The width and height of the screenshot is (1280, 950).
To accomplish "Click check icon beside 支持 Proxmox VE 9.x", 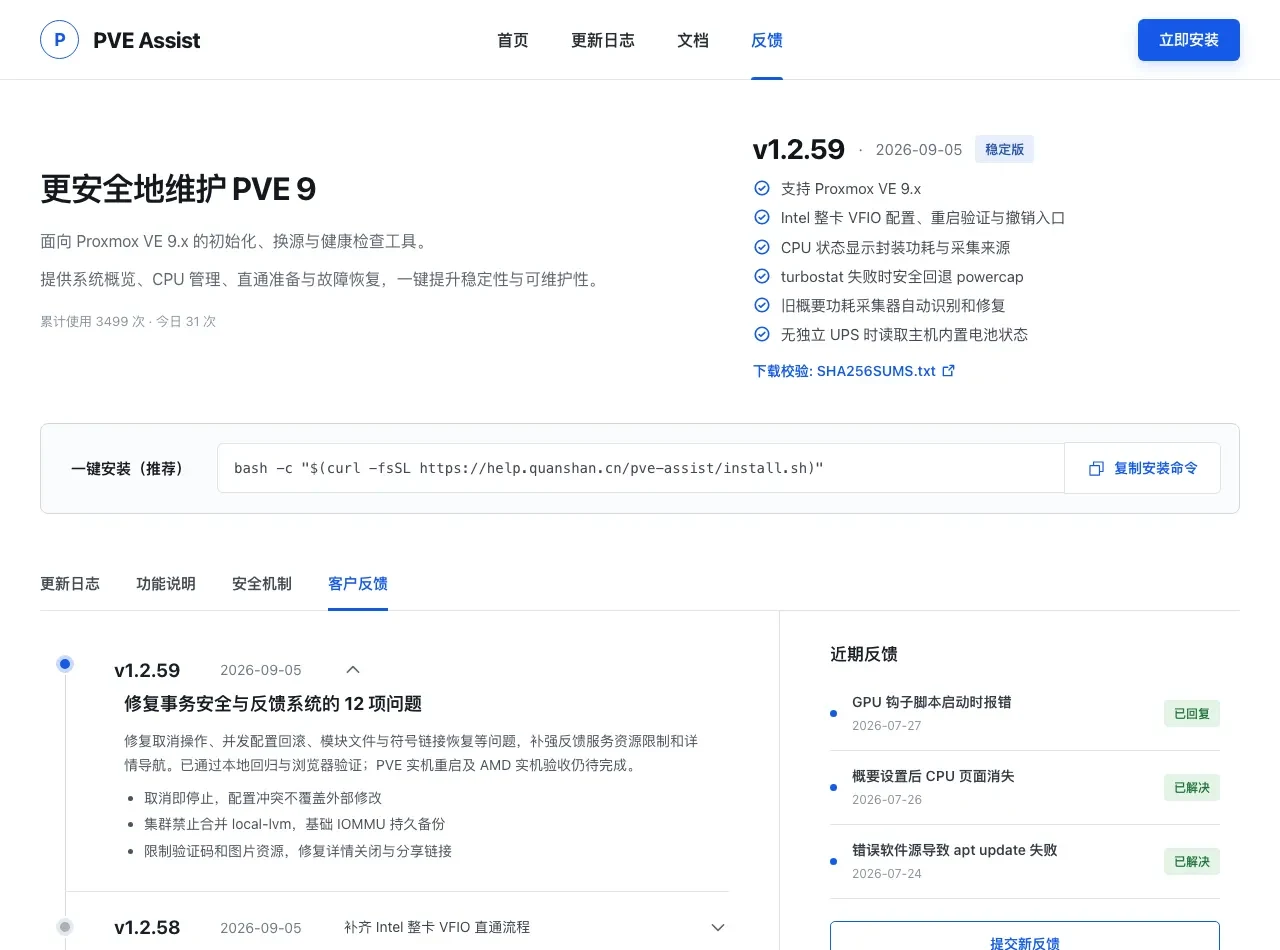I will coord(762,188).
